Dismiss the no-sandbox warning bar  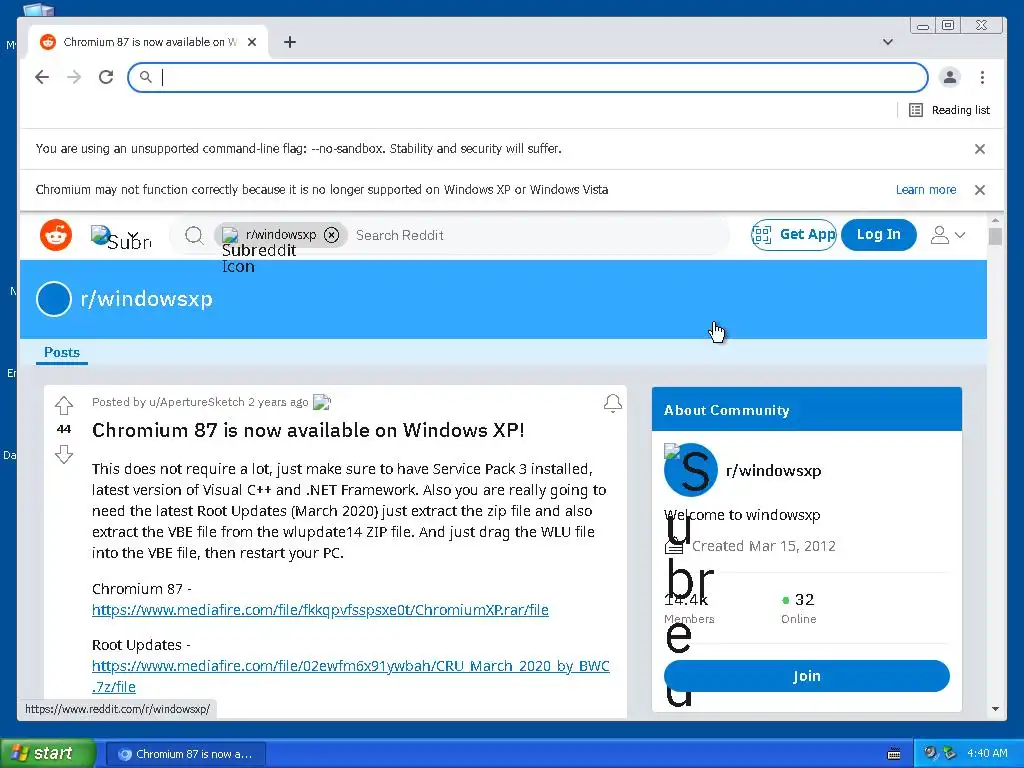pos(980,149)
